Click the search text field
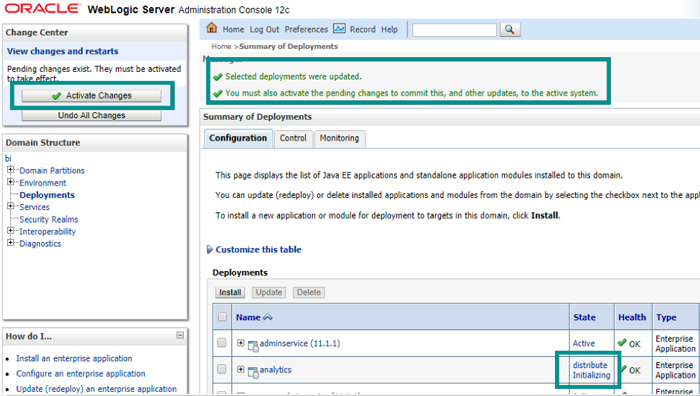Viewport: 700px width, 396px height. click(x=454, y=30)
